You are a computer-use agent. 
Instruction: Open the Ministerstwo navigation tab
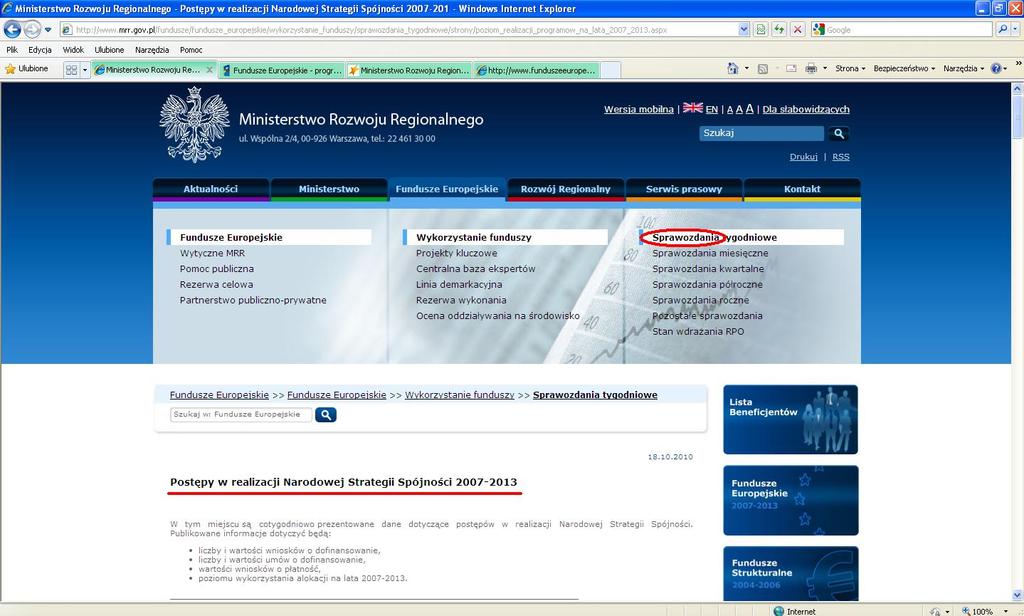pos(329,189)
